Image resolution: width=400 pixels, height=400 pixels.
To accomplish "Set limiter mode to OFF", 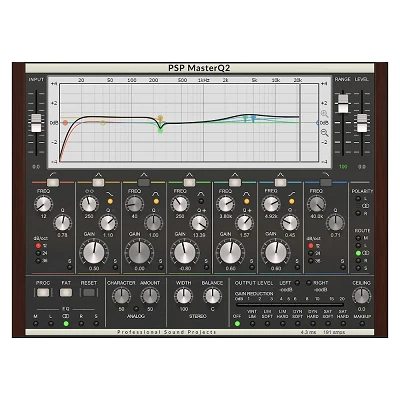I will coord(237,323).
